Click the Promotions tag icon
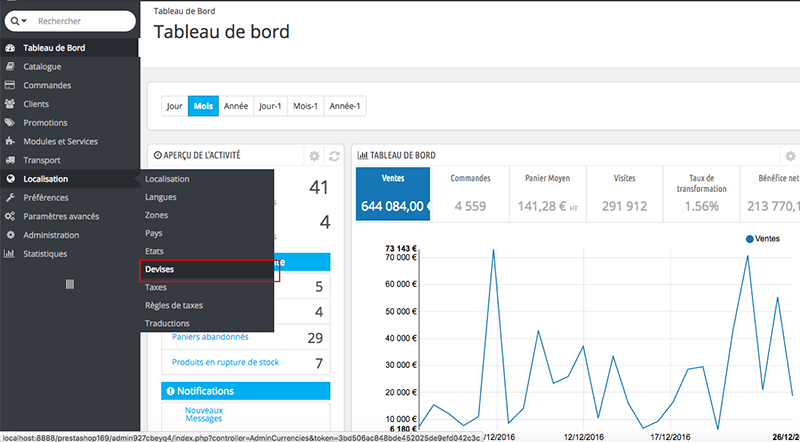This screenshot has width=800, height=442. (x=10, y=123)
